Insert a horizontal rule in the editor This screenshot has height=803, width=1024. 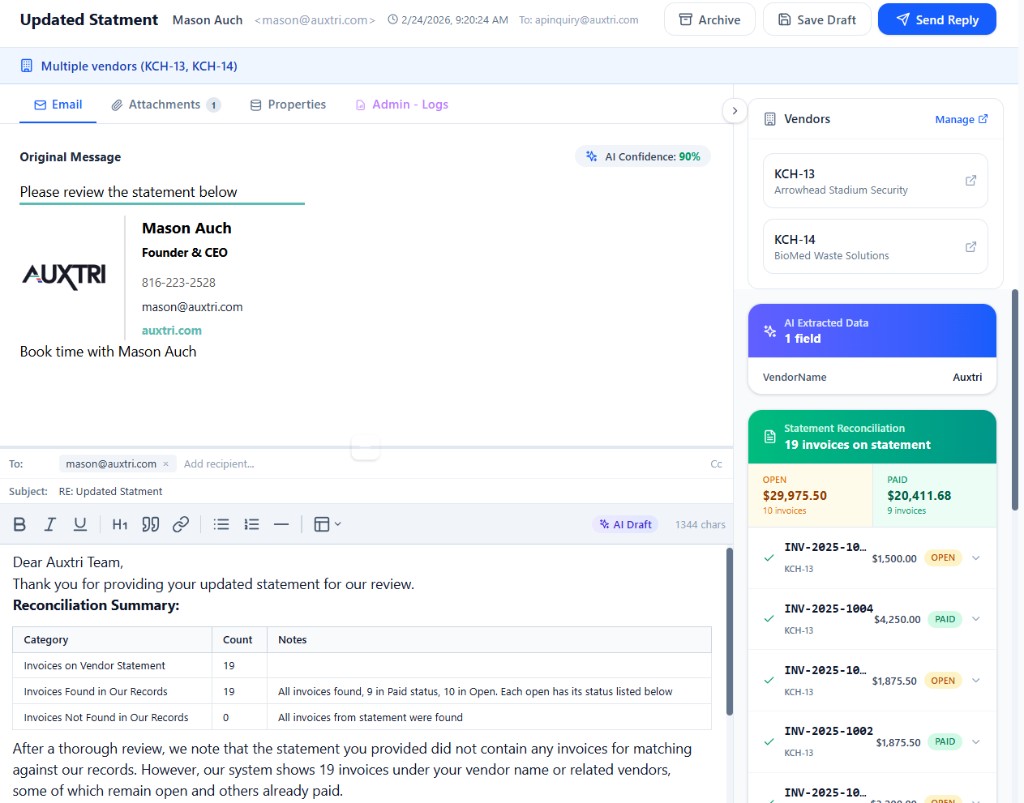click(x=282, y=523)
